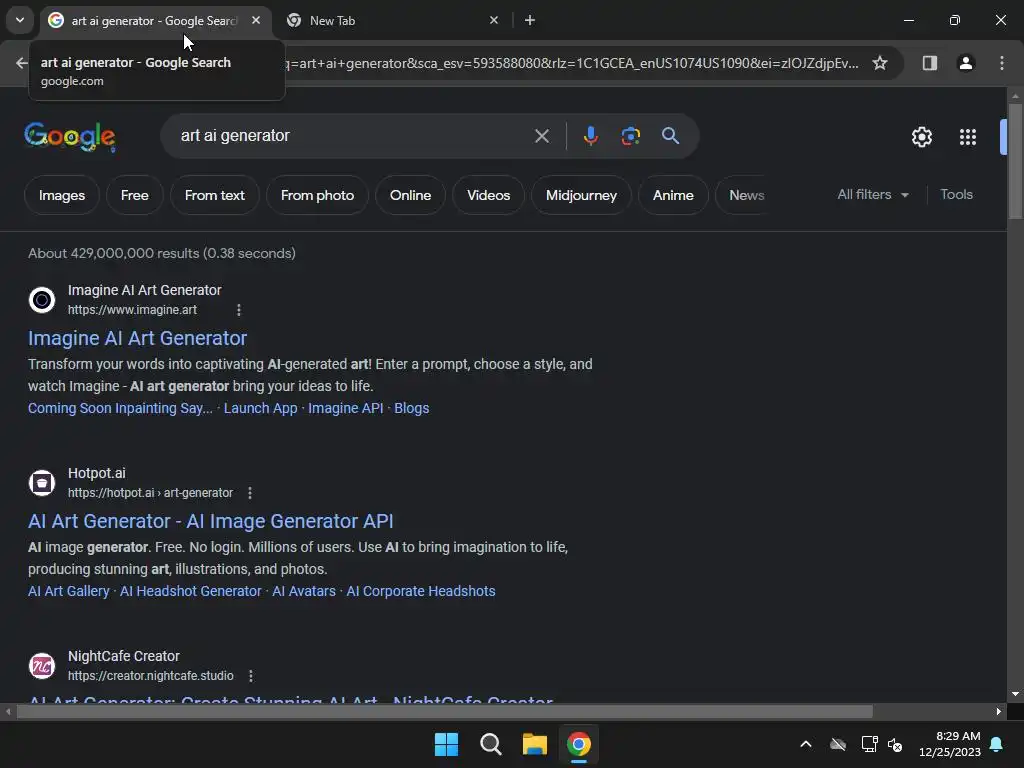Open a new tab with the plus button
1024x768 pixels.
tap(530, 20)
